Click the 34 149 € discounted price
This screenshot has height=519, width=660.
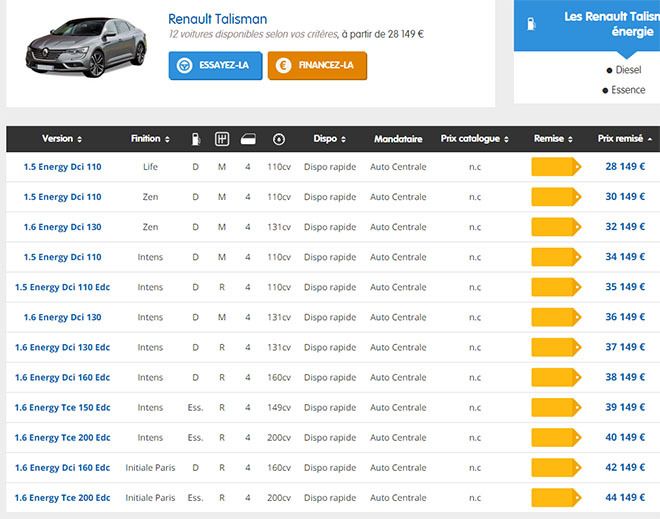(625, 256)
